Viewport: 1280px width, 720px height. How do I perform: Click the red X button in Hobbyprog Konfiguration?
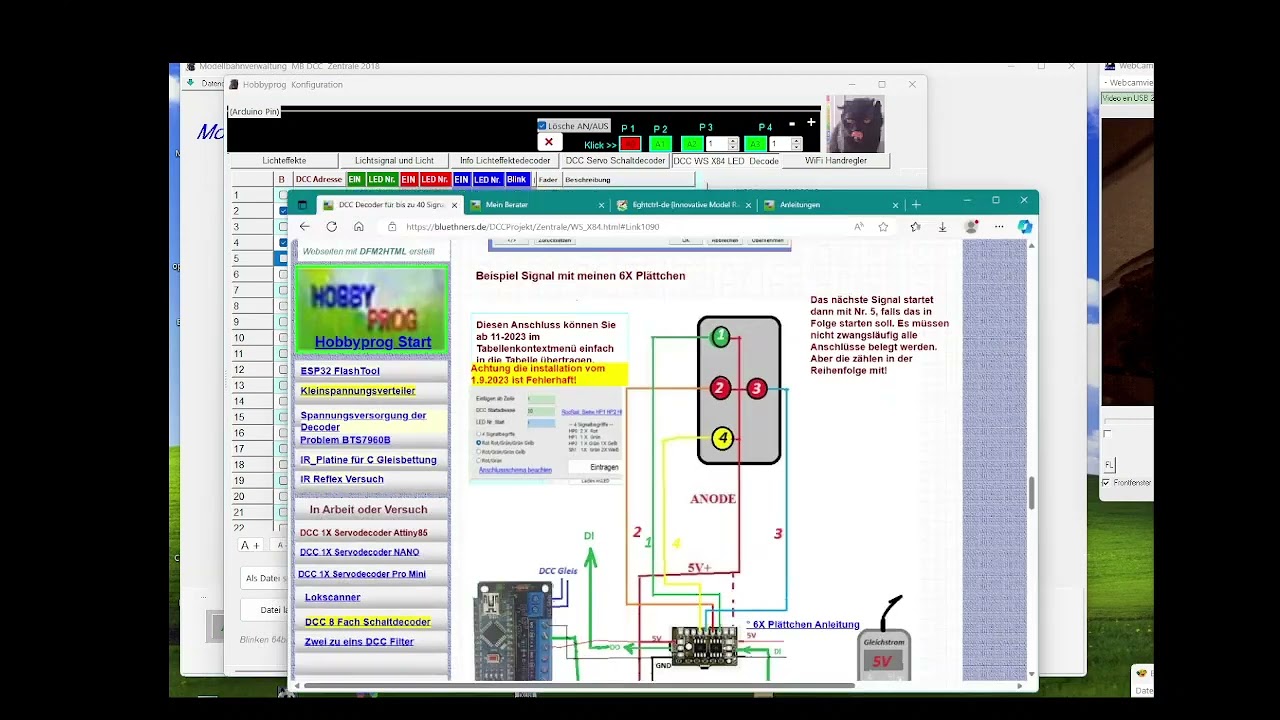[x=548, y=142]
